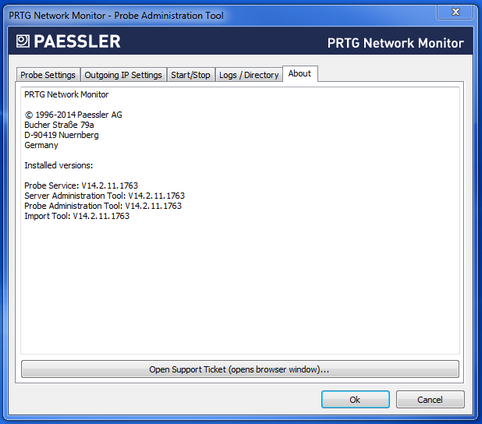Click the Paessler logo icon in the banner

click(x=23, y=41)
